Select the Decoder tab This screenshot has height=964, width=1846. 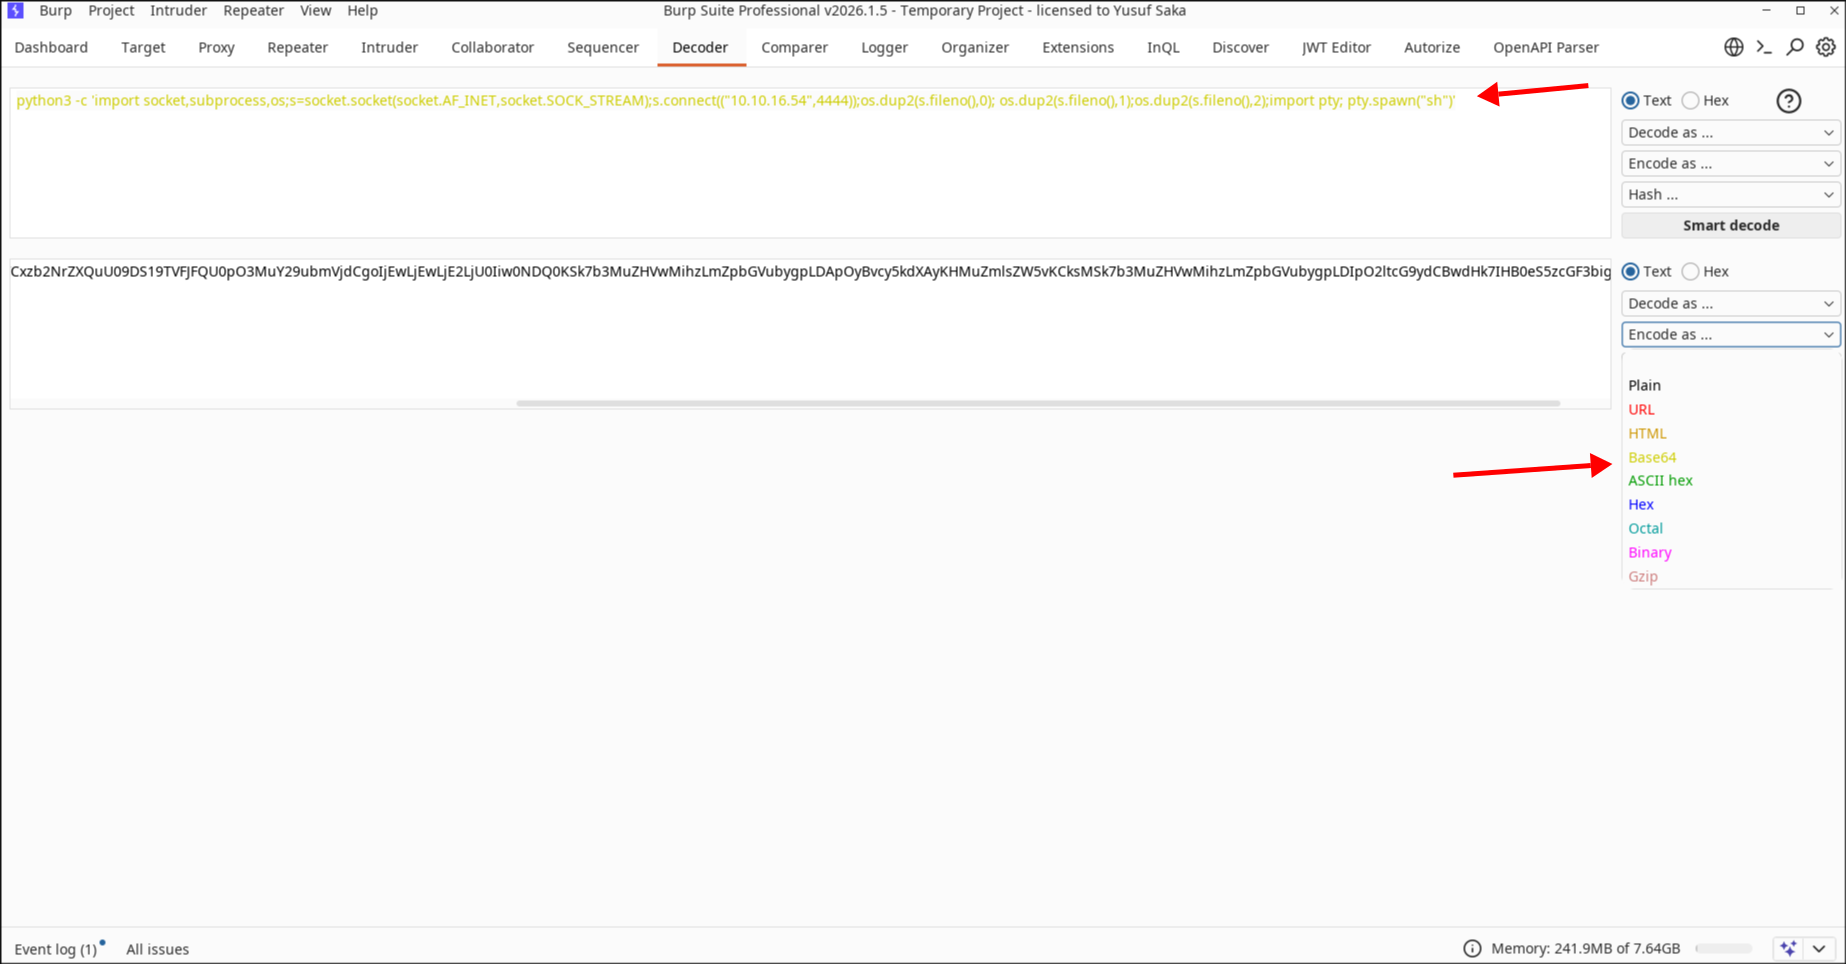click(700, 47)
